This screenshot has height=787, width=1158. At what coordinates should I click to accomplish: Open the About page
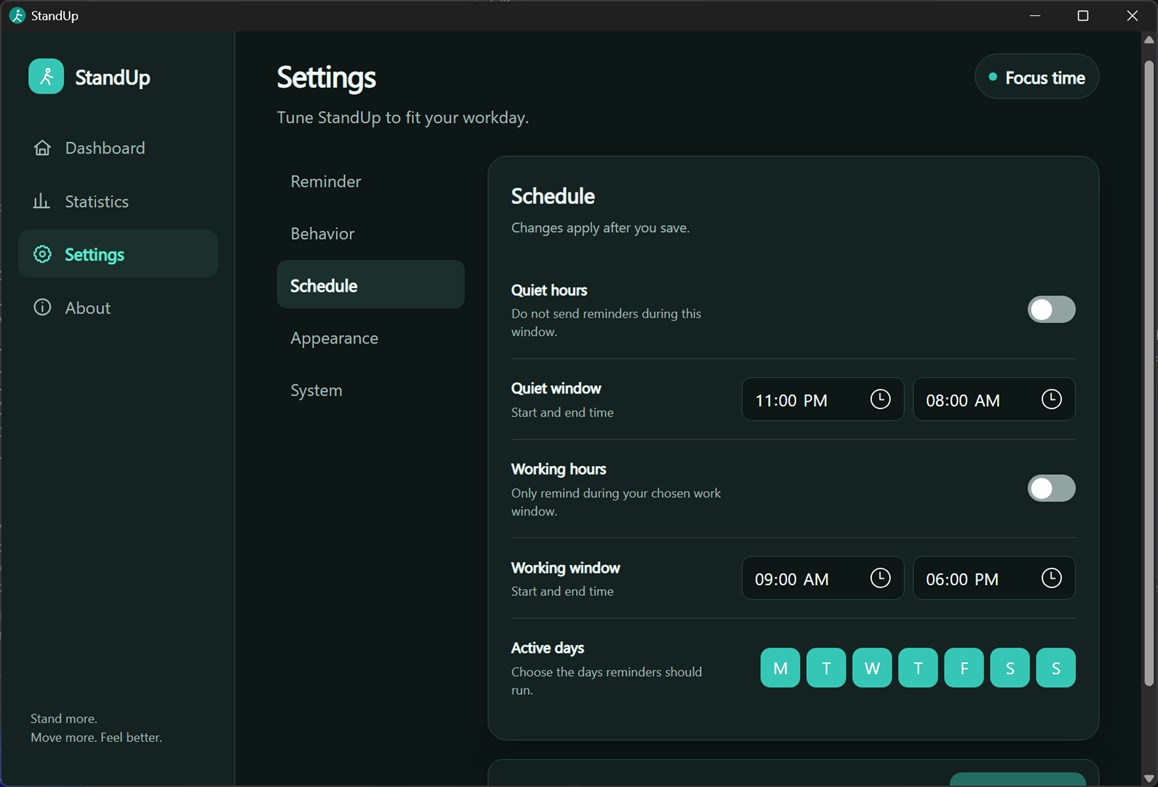118,307
